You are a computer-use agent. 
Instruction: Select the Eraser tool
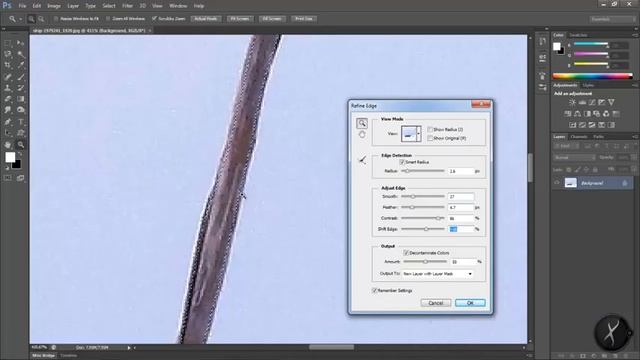(8, 99)
